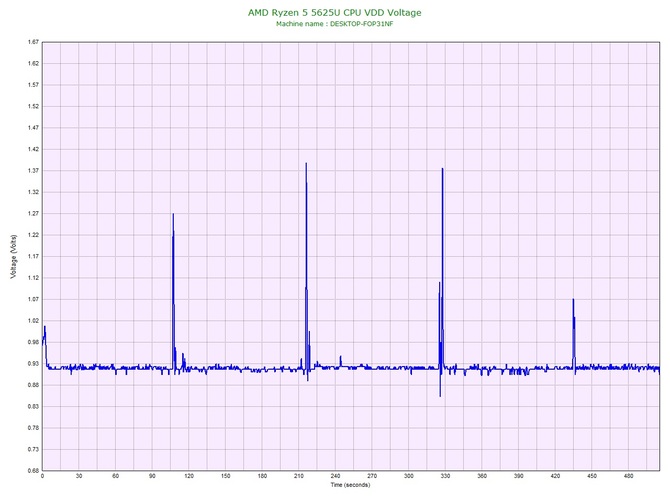Viewport: 670px width, 502px height.
Task: Click the 360 tick label on the time axis
Action: [482, 476]
